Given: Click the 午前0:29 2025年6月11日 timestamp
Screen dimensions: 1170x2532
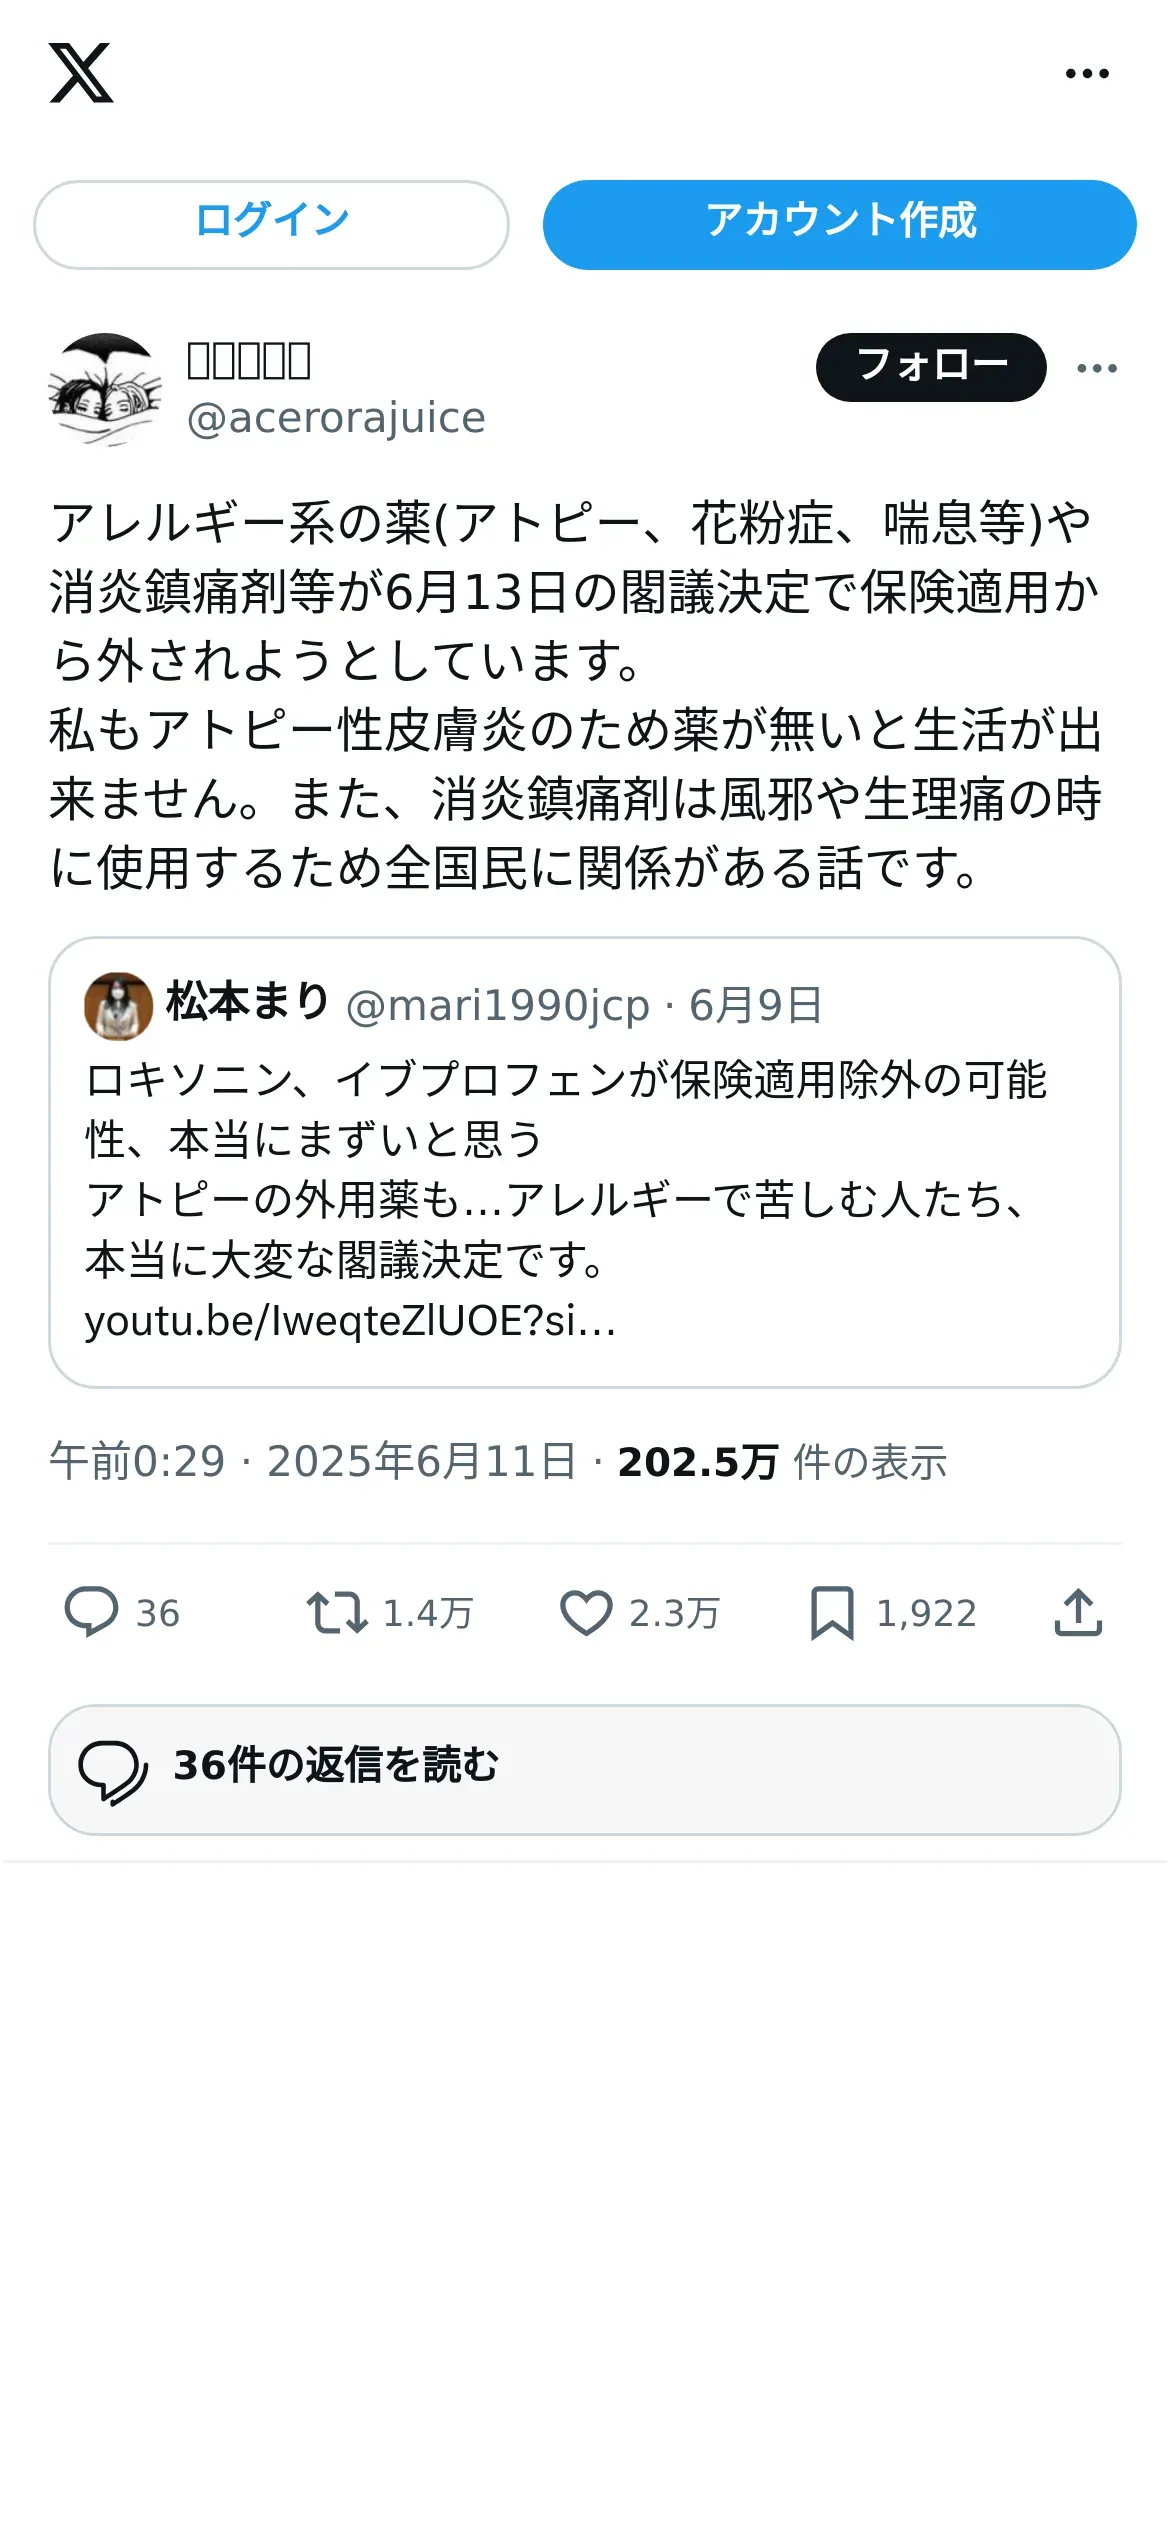Looking at the screenshot, I should [313, 1462].
